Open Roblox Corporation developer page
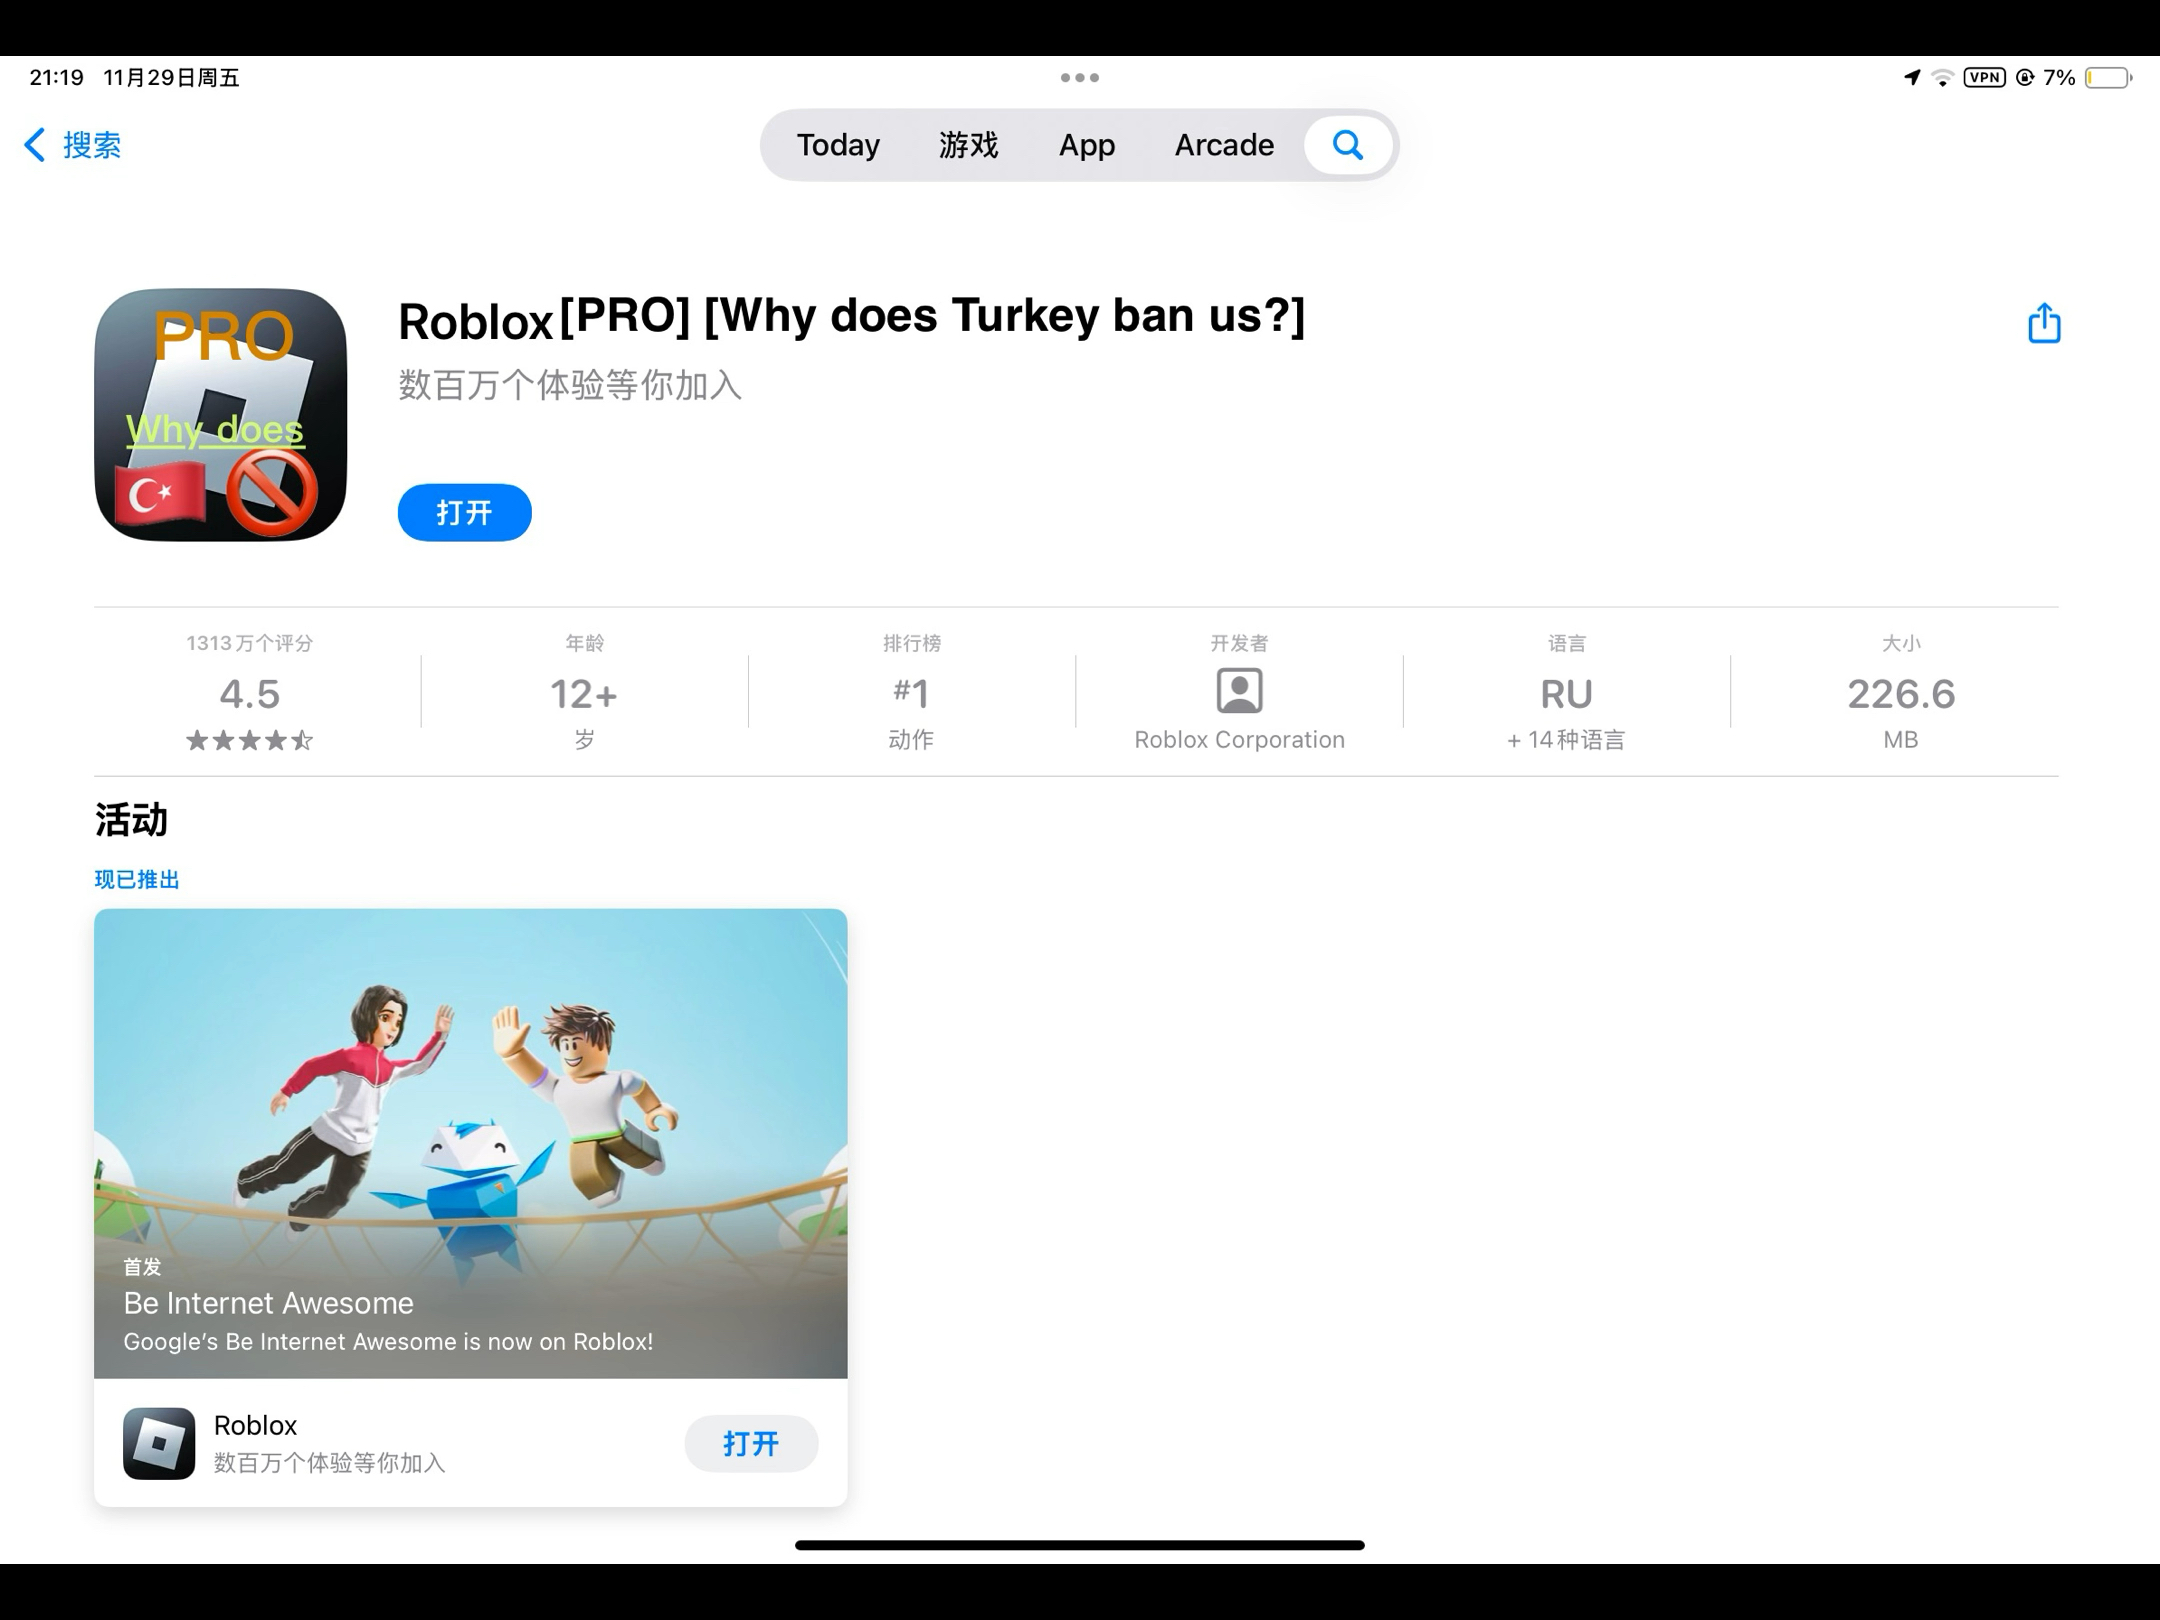The width and height of the screenshot is (2160, 1620). [1239, 740]
